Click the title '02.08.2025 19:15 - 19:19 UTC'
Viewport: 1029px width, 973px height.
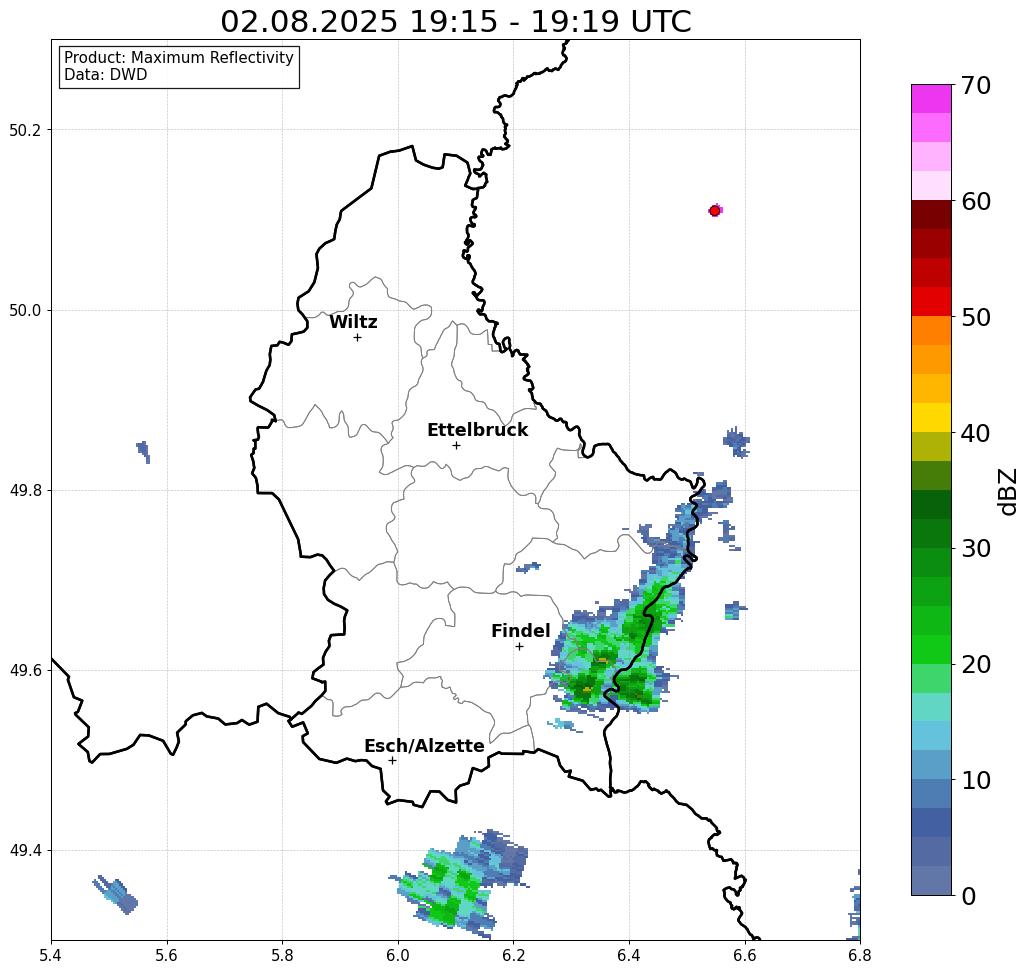coord(455,21)
